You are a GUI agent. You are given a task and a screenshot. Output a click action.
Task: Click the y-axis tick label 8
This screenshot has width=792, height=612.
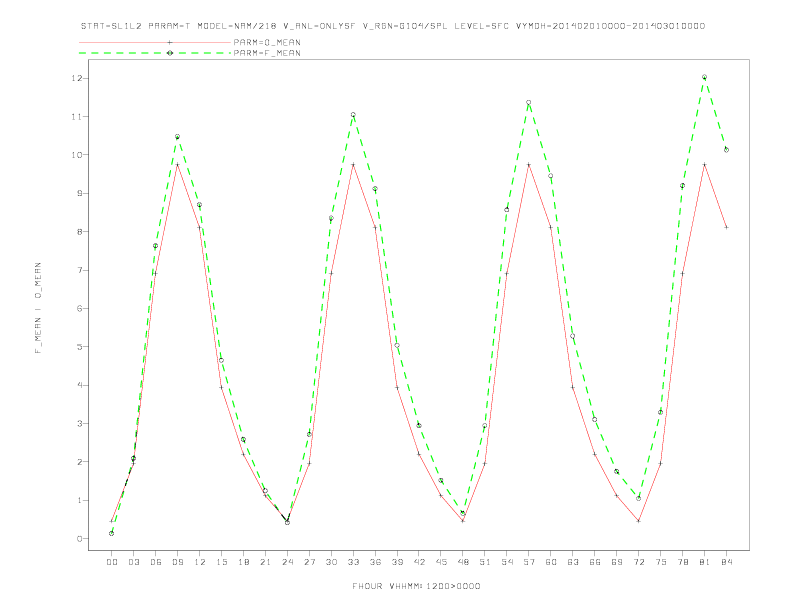click(79, 232)
